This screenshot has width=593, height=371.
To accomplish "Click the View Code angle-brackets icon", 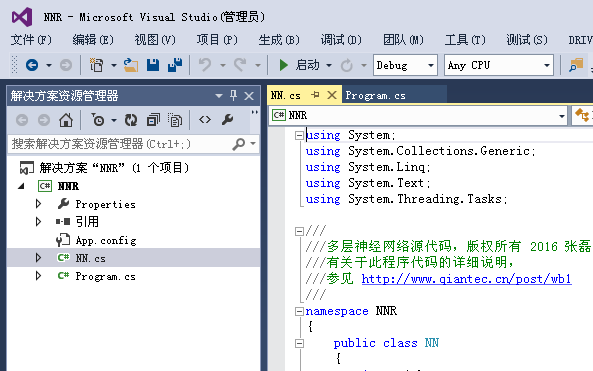I will (205, 120).
